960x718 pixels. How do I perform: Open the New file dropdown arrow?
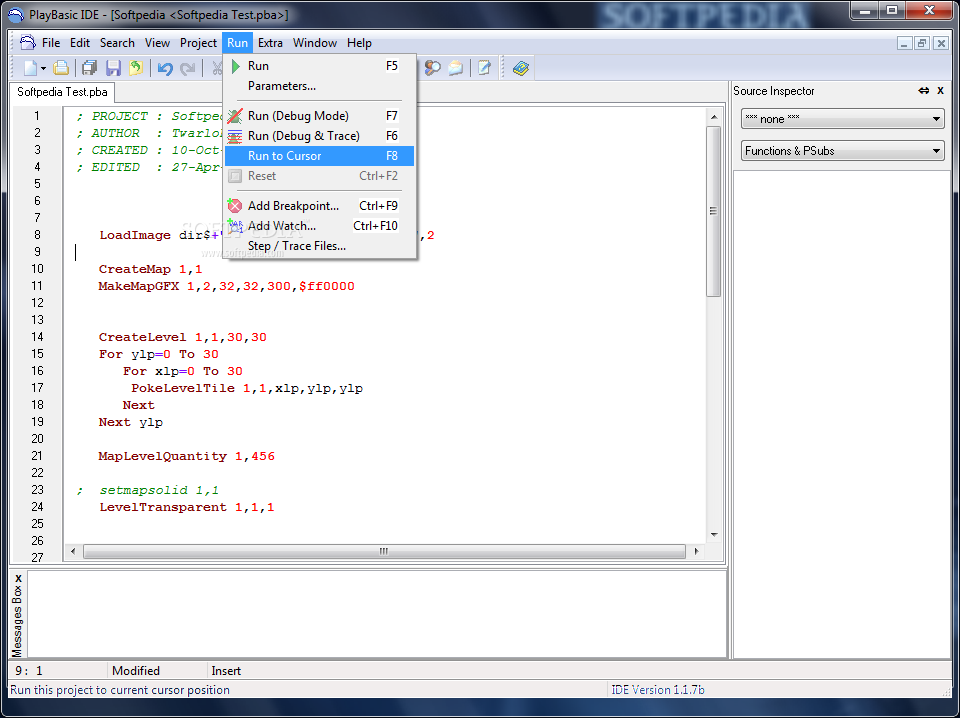pos(43,69)
